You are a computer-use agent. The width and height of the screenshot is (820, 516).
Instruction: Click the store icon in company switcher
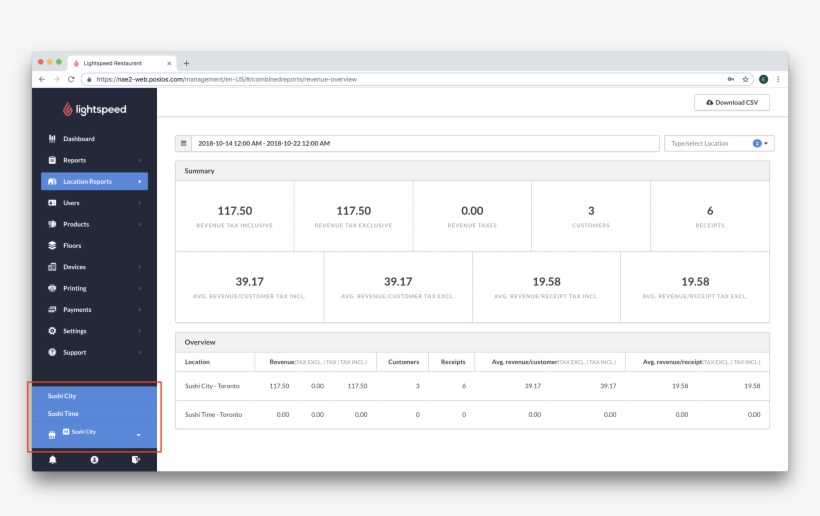click(x=52, y=435)
